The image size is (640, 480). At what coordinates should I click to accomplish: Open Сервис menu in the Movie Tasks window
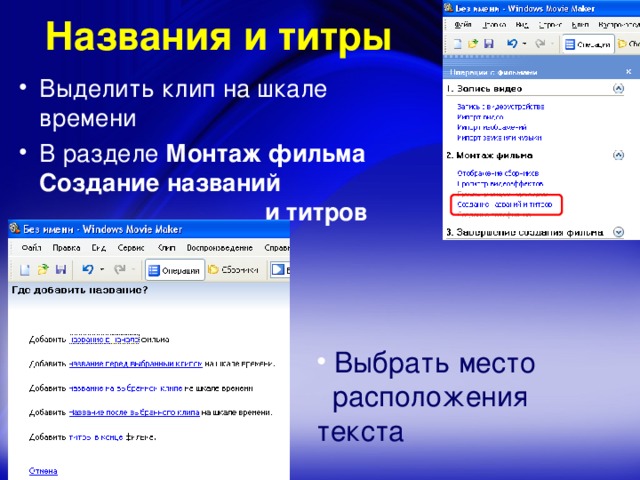pyautogui.click(x=550, y=25)
